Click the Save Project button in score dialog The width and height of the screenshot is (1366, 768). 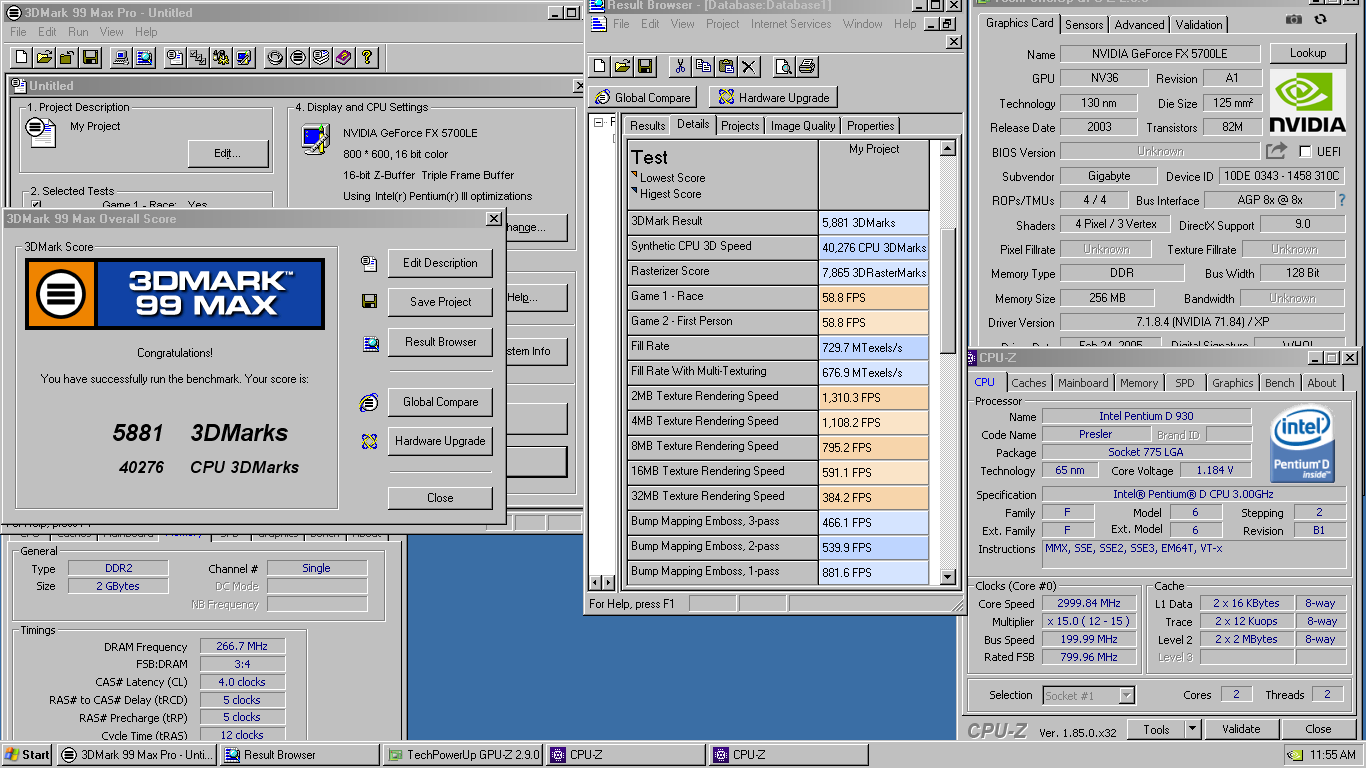(x=440, y=302)
